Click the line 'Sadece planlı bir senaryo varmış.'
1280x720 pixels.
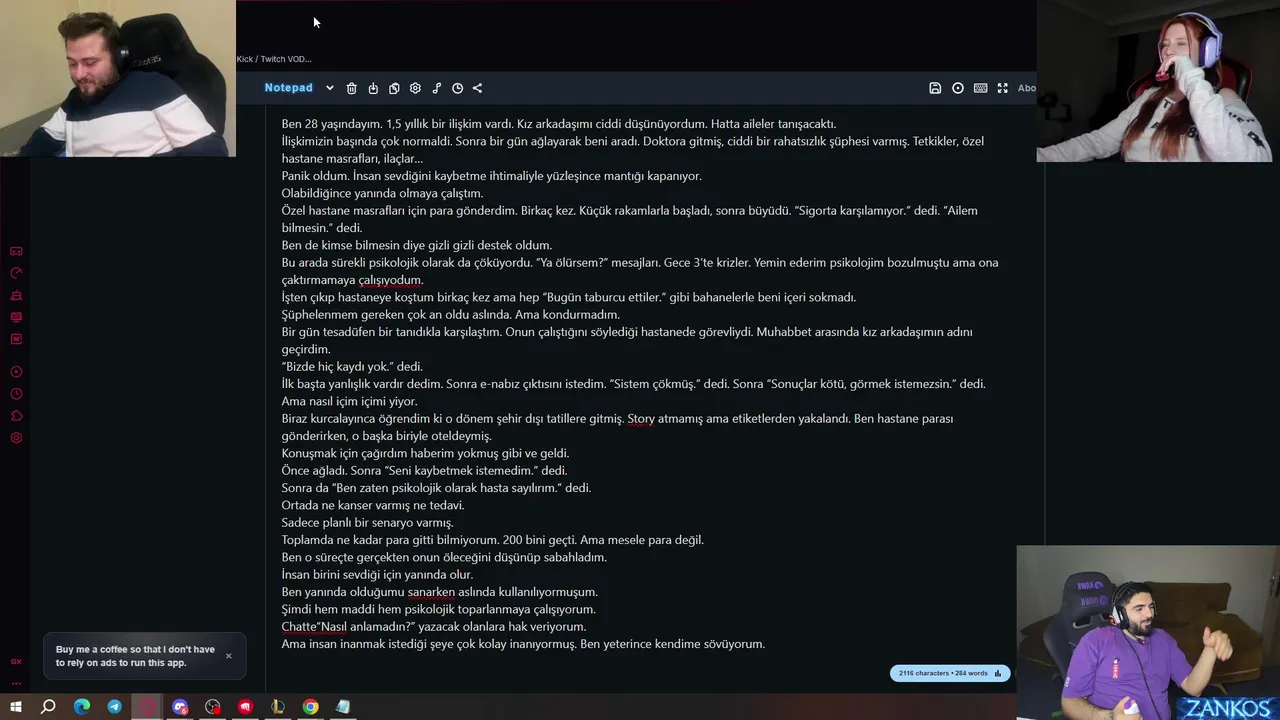point(368,523)
